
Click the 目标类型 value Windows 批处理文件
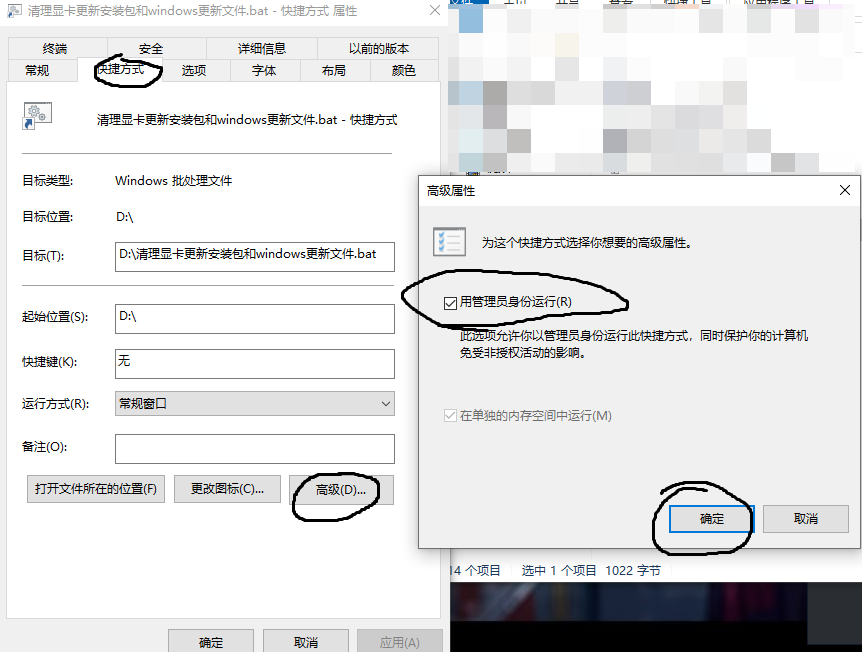[x=174, y=181]
